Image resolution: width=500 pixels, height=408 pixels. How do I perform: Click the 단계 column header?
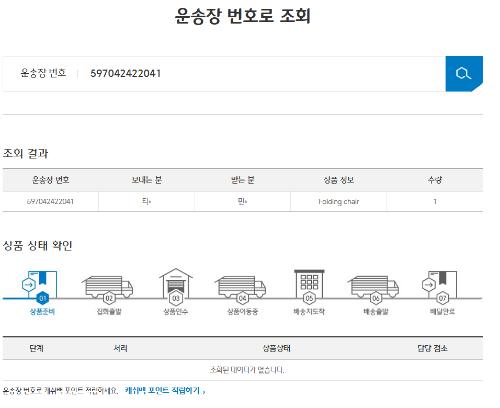pyautogui.click(x=36, y=348)
